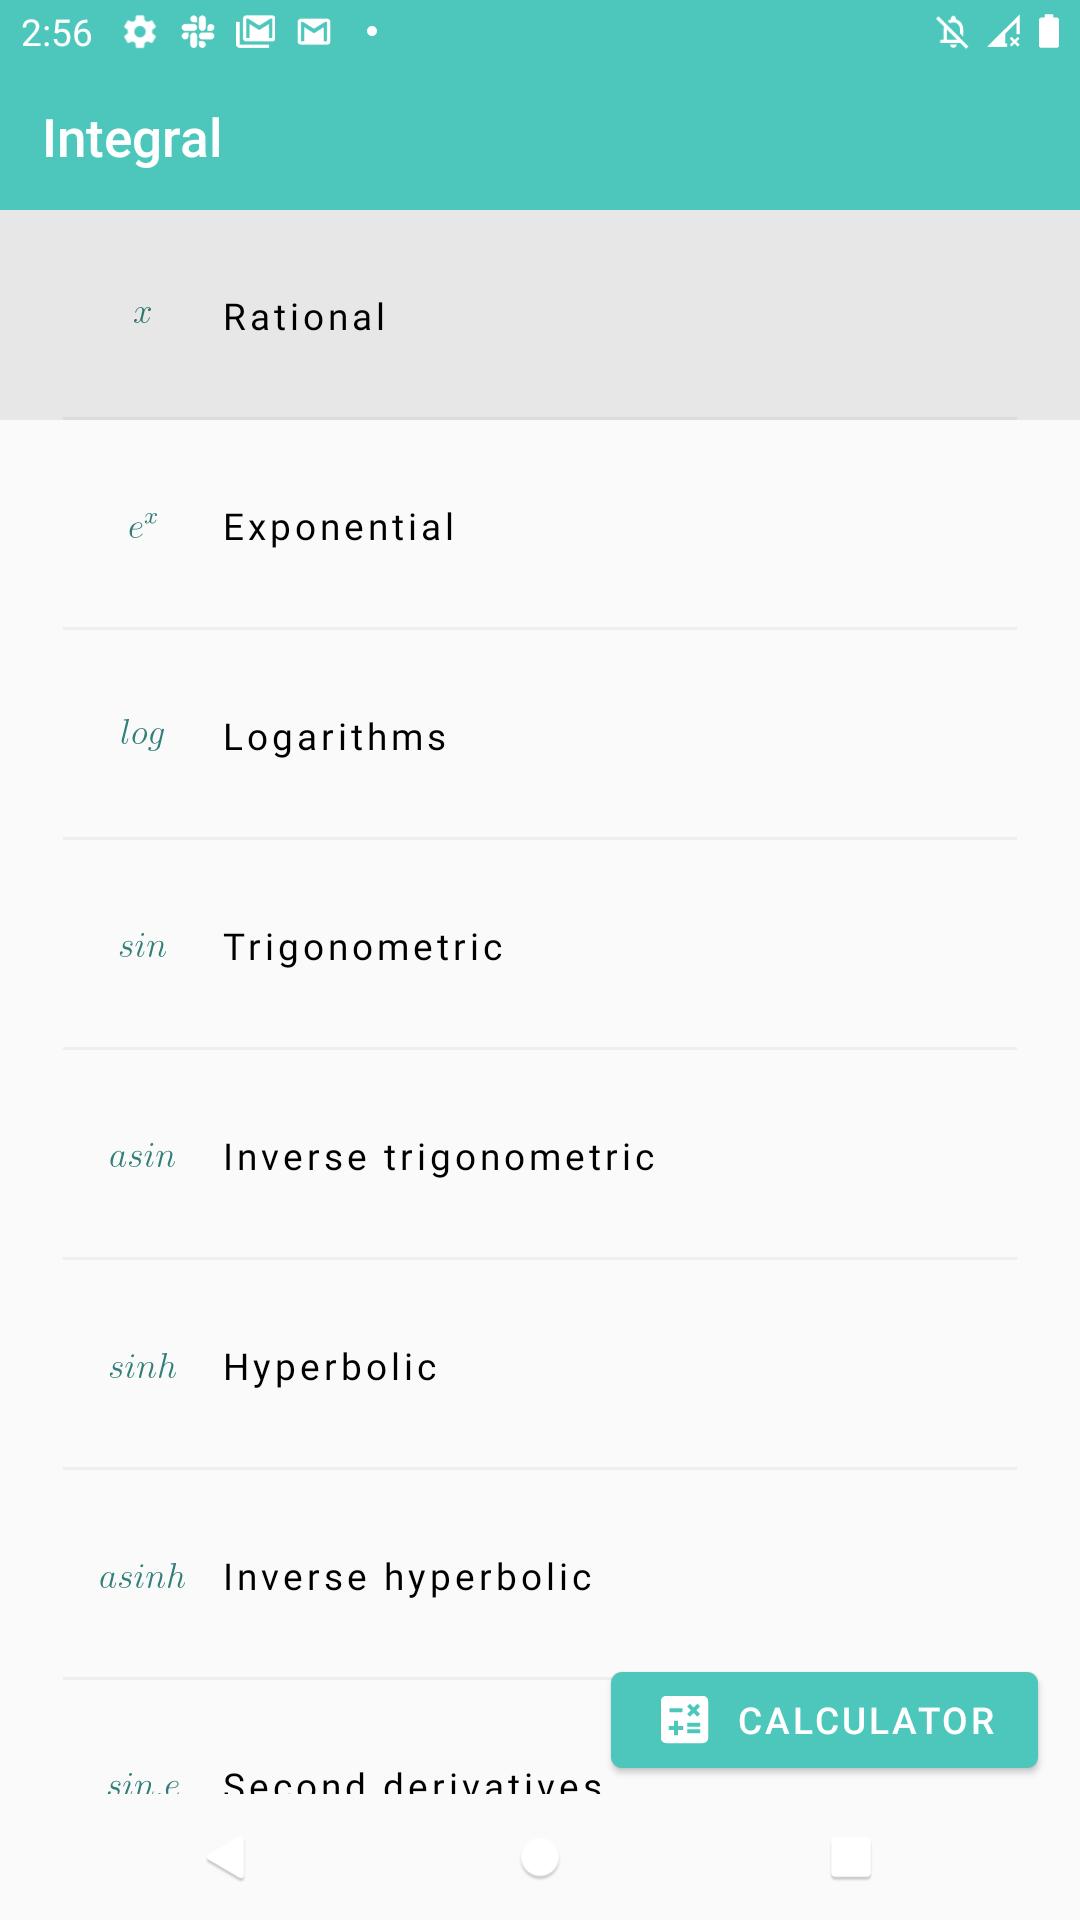Screen dimensions: 1080x1920
Task: Open recent apps square button
Action: [x=850, y=1858]
